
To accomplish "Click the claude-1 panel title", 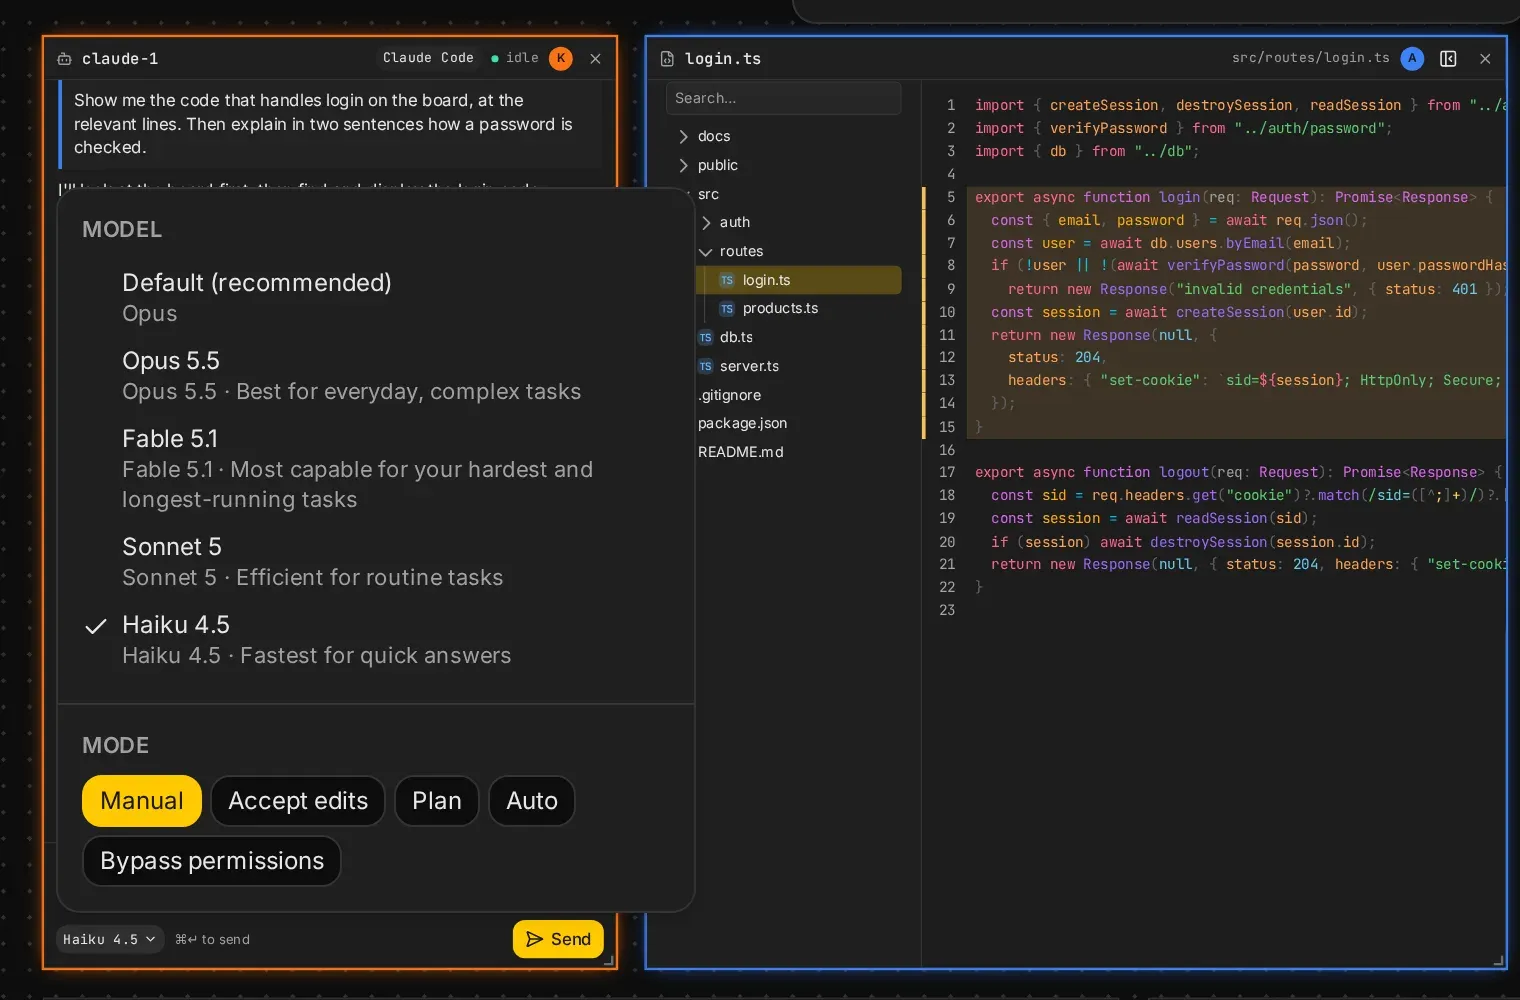I will pos(120,59).
